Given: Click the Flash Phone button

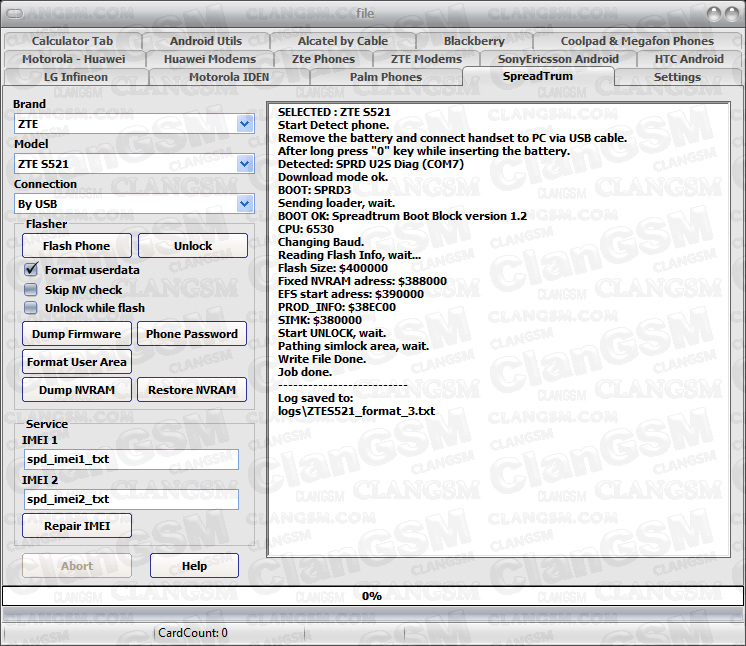Looking at the screenshot, I should coord(77,246).
